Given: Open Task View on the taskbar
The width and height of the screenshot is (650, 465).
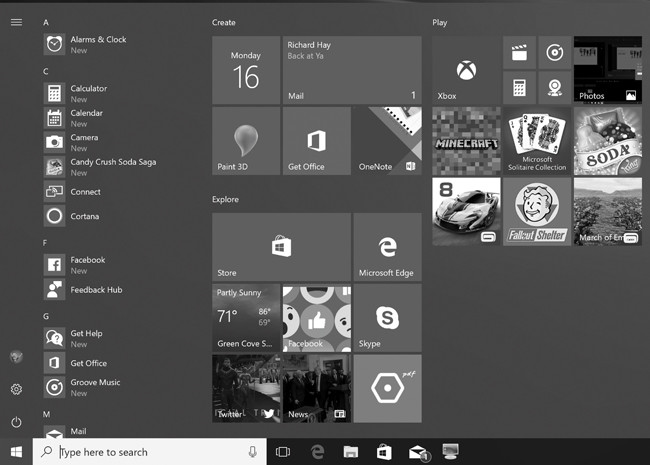Looking at the screenshot, I should point(283,452).
